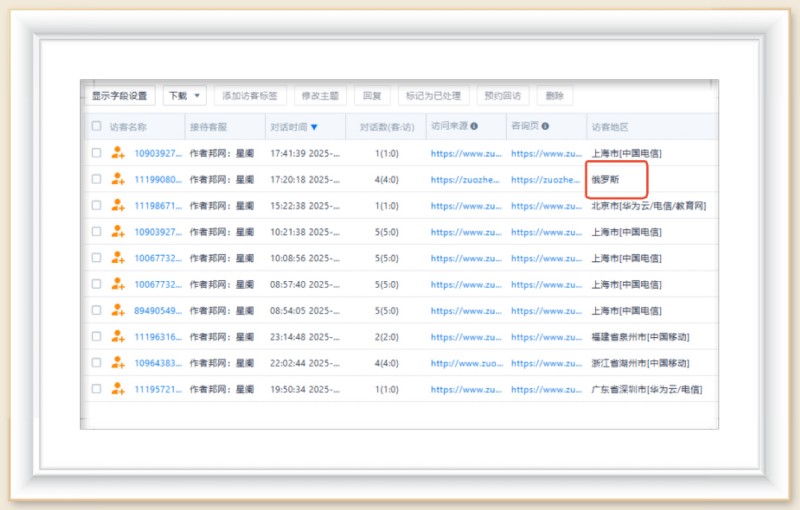Click the add-visitor icon for visitor 11195721
The image size is (800, 510).
click(x=119, y=389)
